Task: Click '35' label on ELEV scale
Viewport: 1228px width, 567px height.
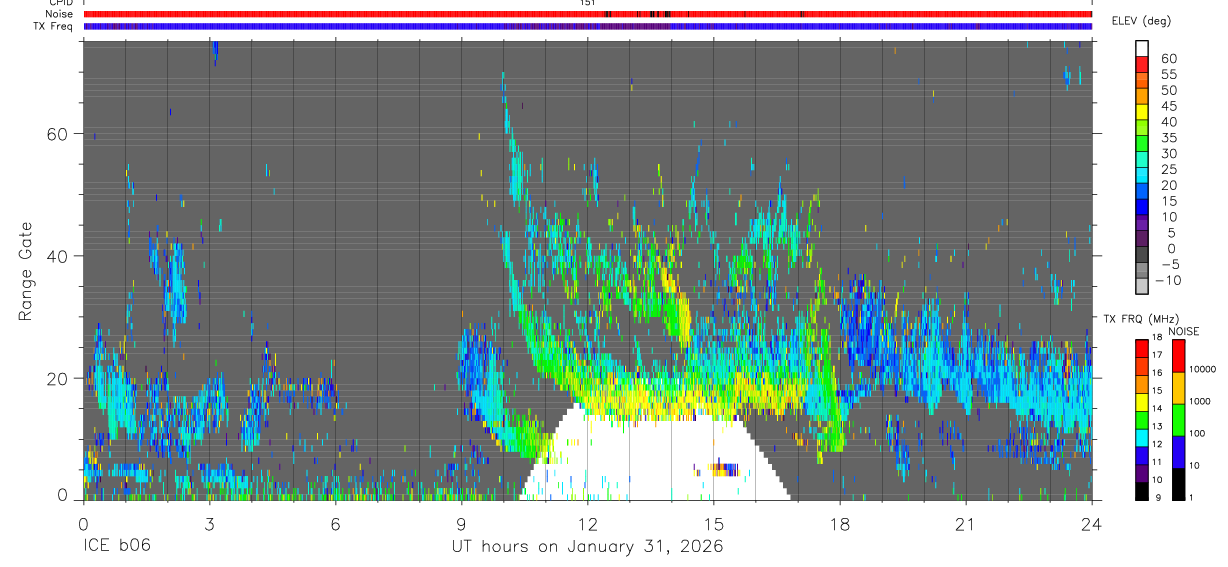Action: pyautogui.click(x=1168, y=138)
